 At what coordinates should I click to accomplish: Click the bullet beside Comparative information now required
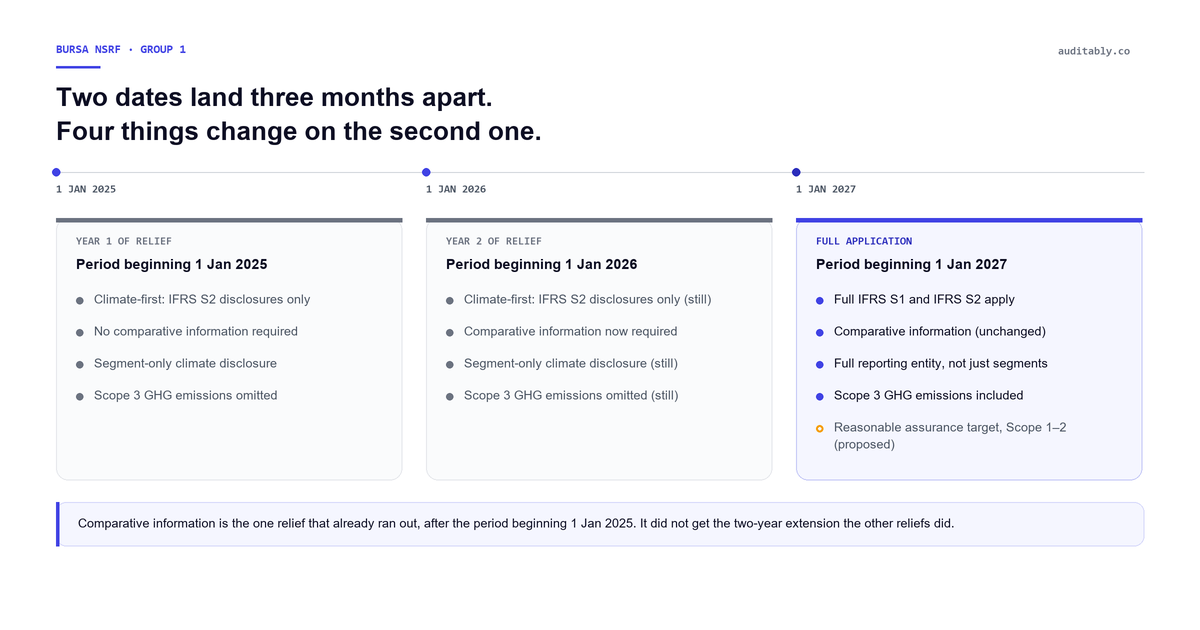click(x=450, y=332)
